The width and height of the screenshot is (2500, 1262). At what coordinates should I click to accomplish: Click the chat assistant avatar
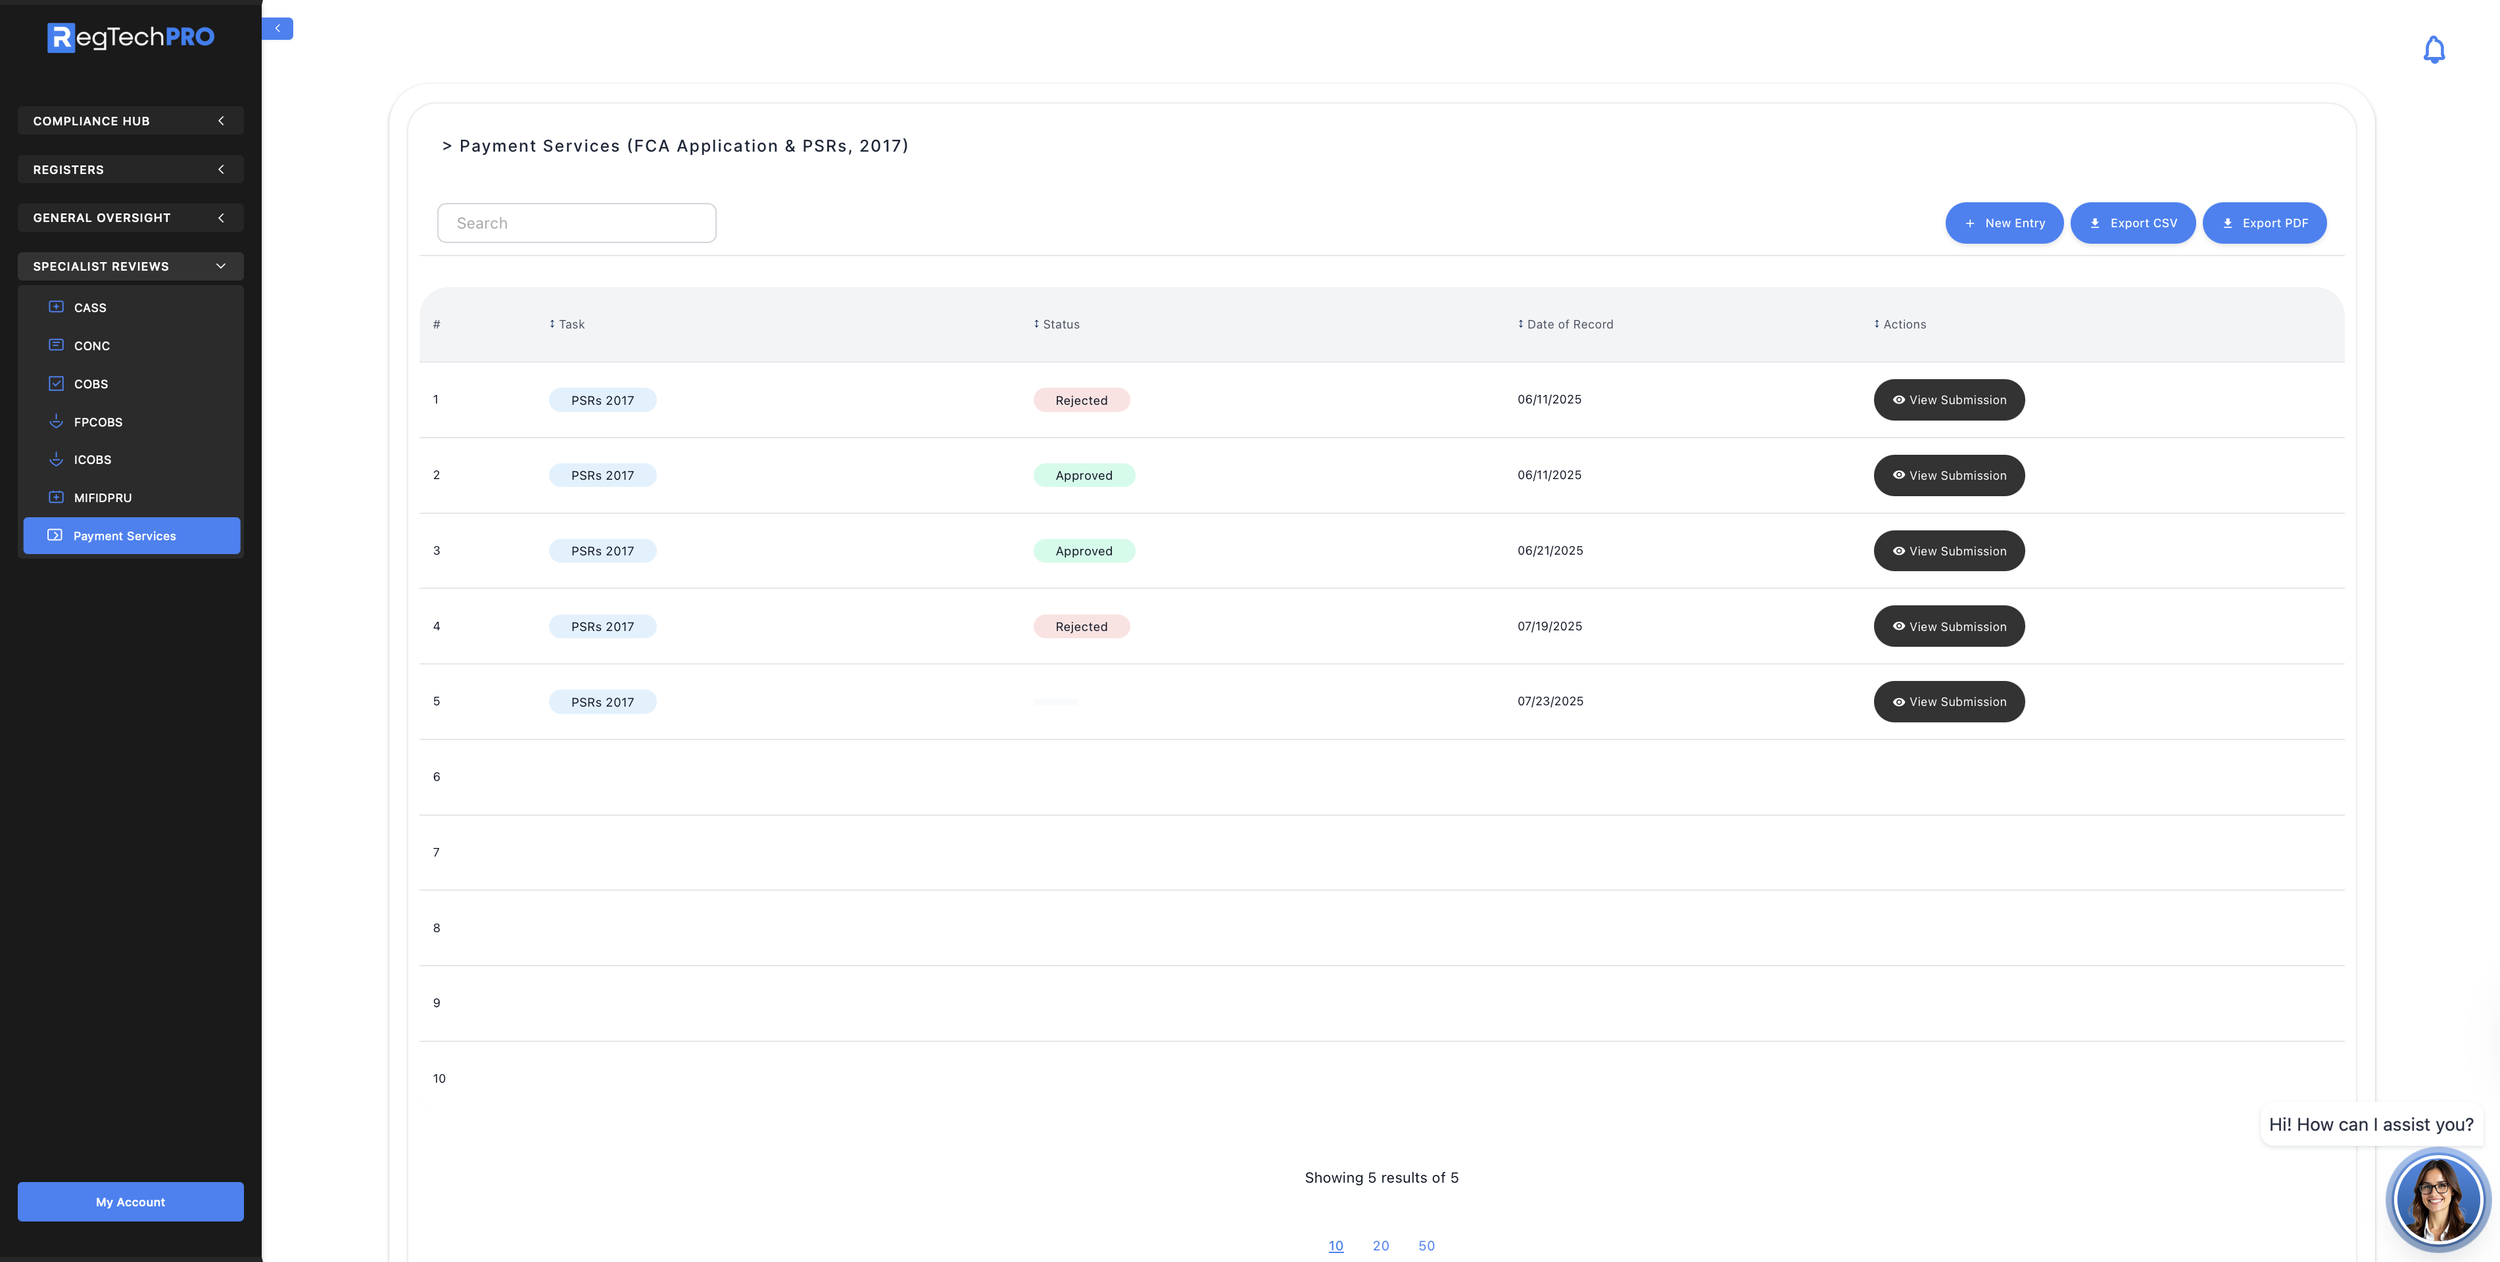pos(2436,1198)
